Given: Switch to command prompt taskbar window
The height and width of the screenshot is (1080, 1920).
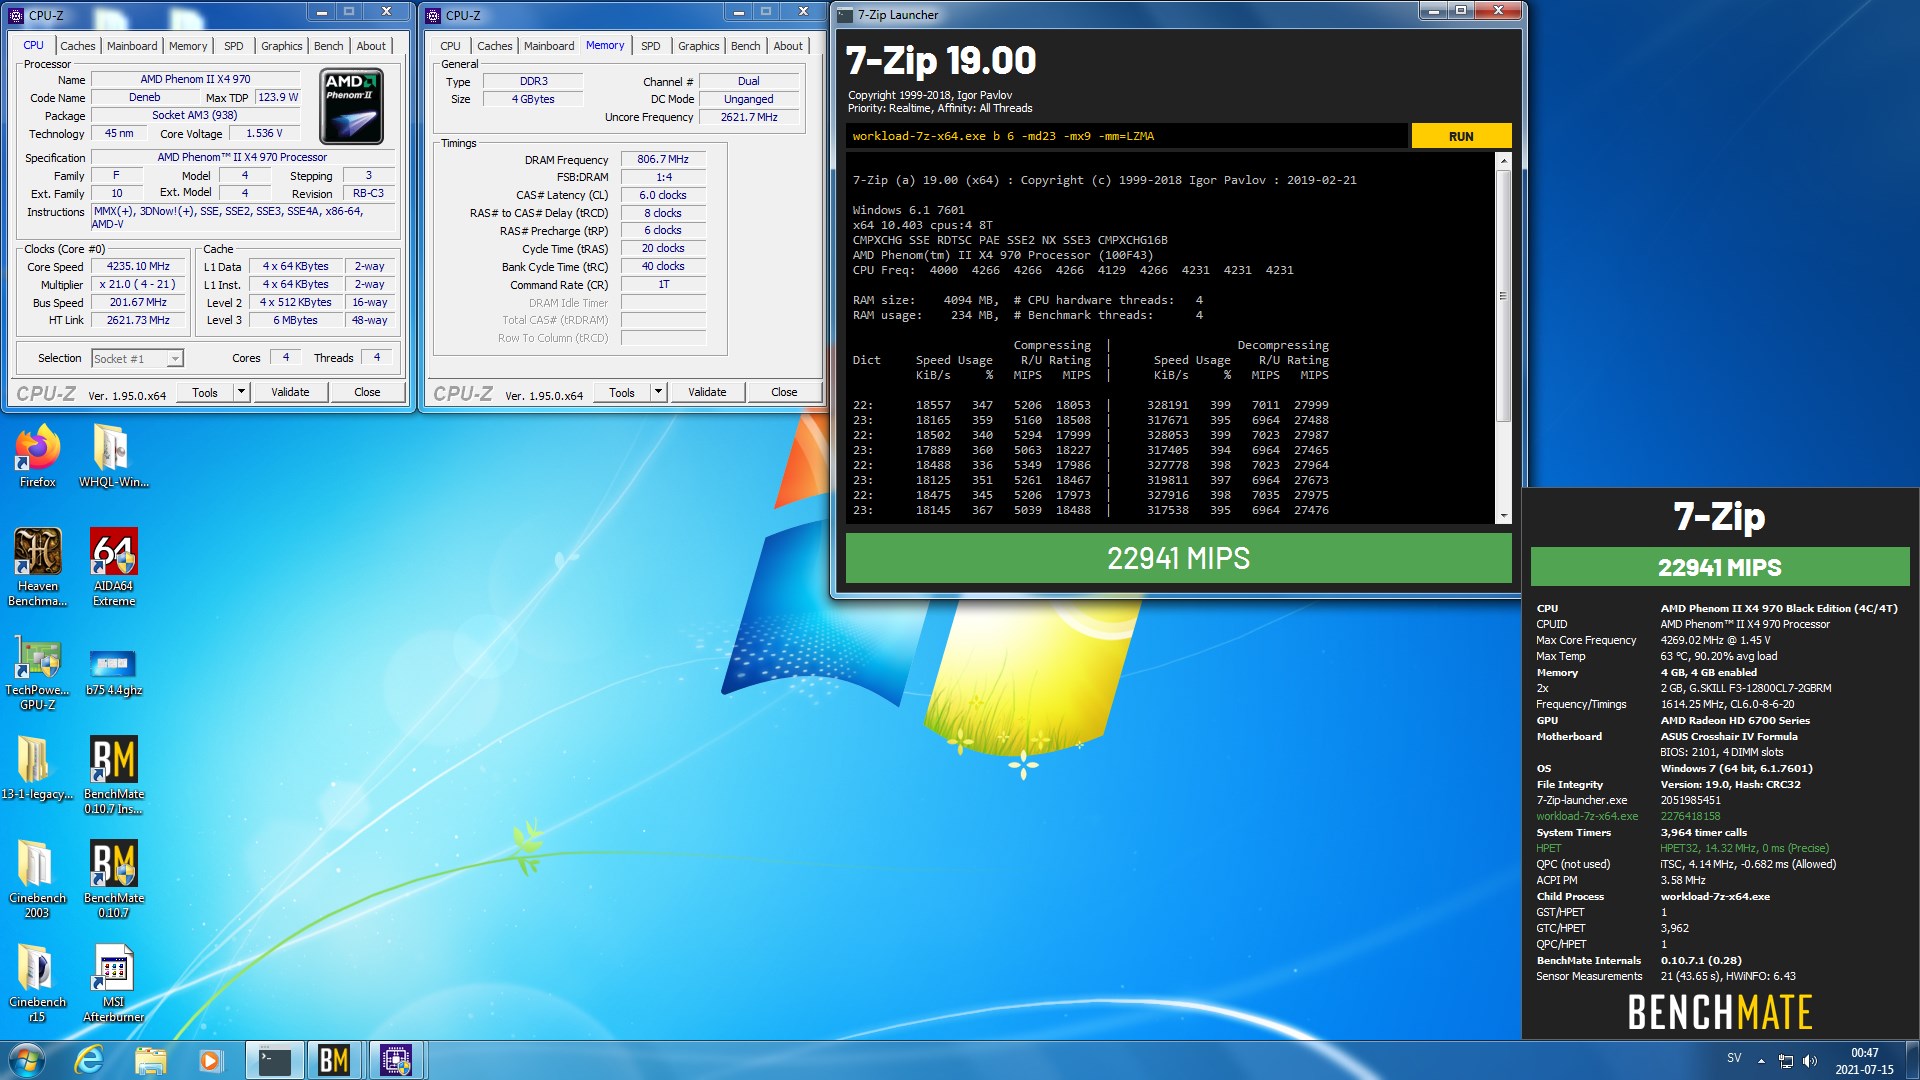Looking at the screenshot, I should tap(274, 1060).
